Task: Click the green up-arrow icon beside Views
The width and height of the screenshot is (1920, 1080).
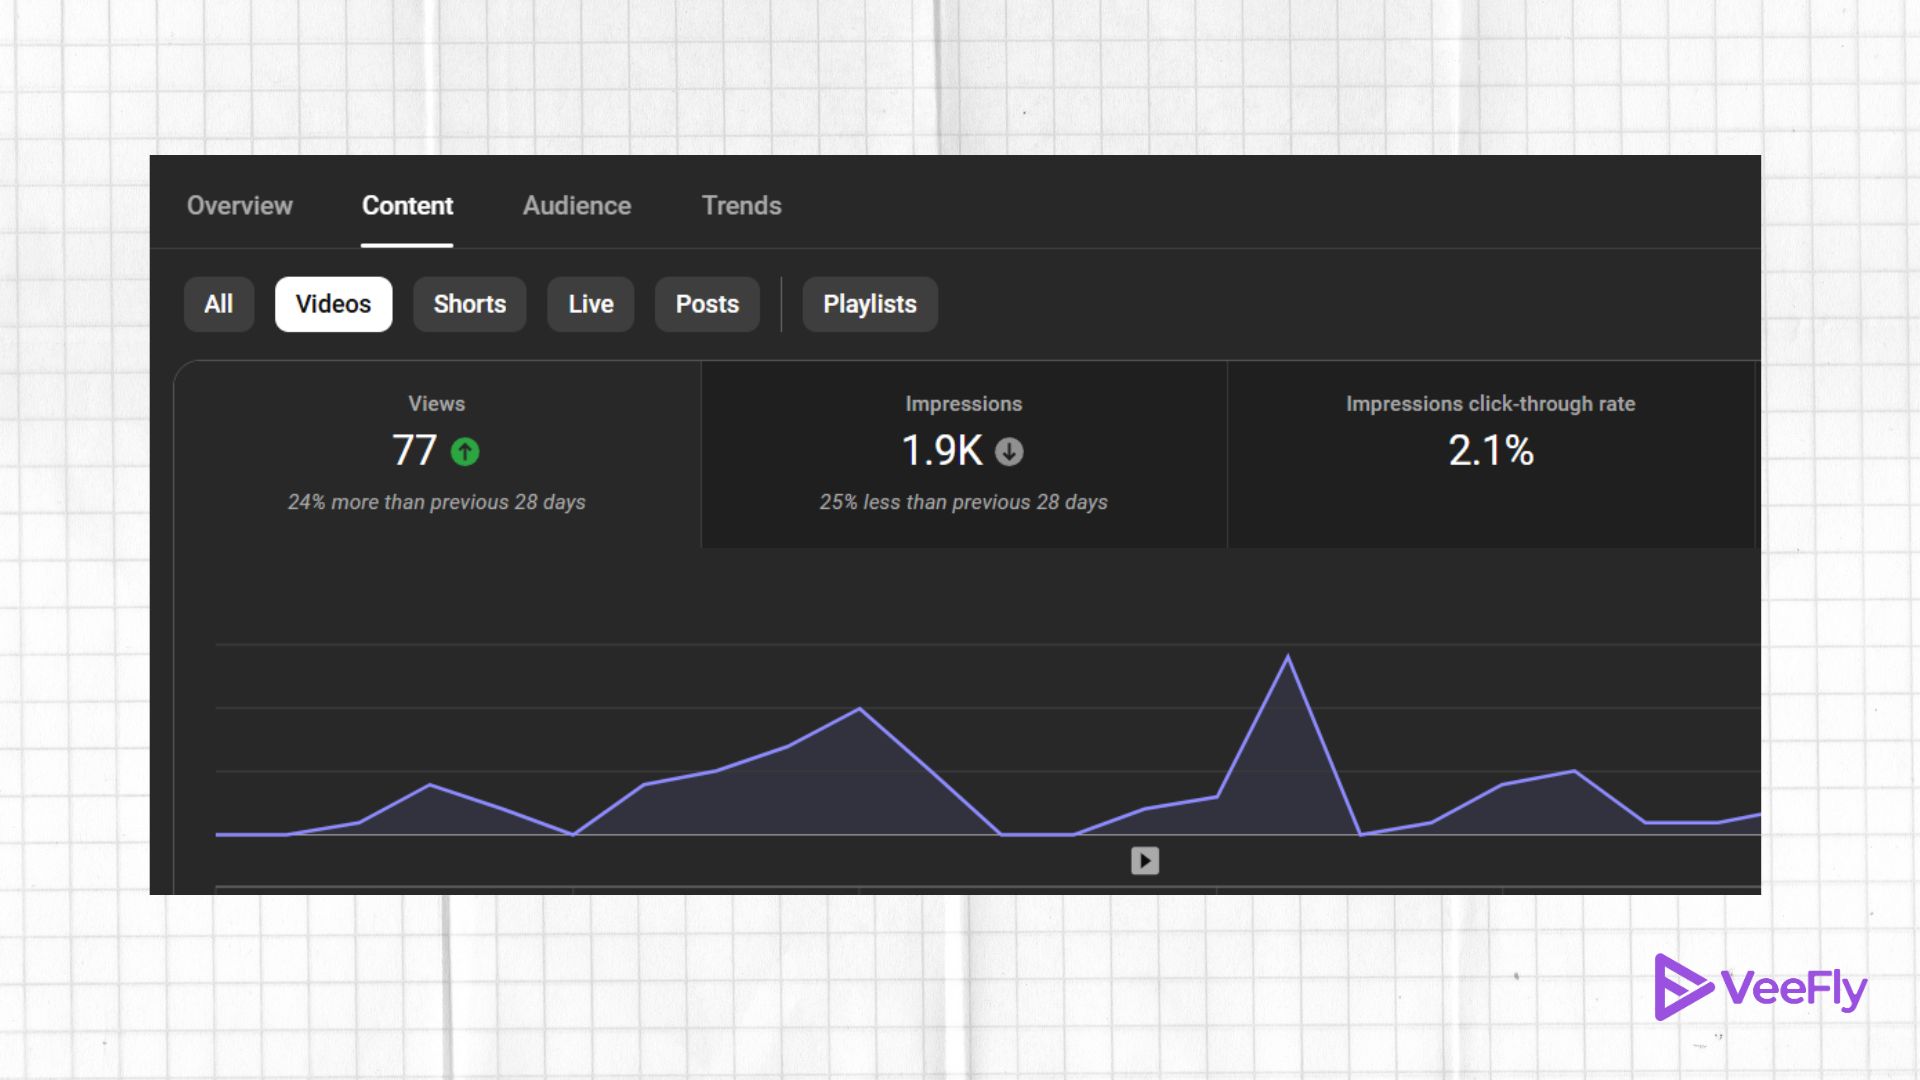Action: tap(463, 452)
